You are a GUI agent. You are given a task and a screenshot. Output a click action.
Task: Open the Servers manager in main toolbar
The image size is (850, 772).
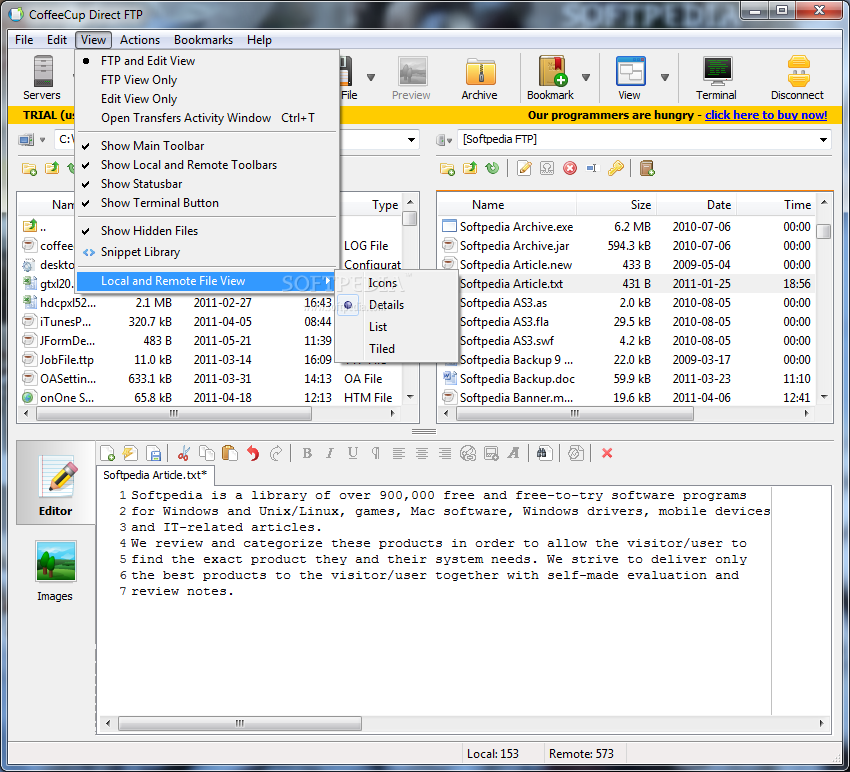tap(42, 78)
